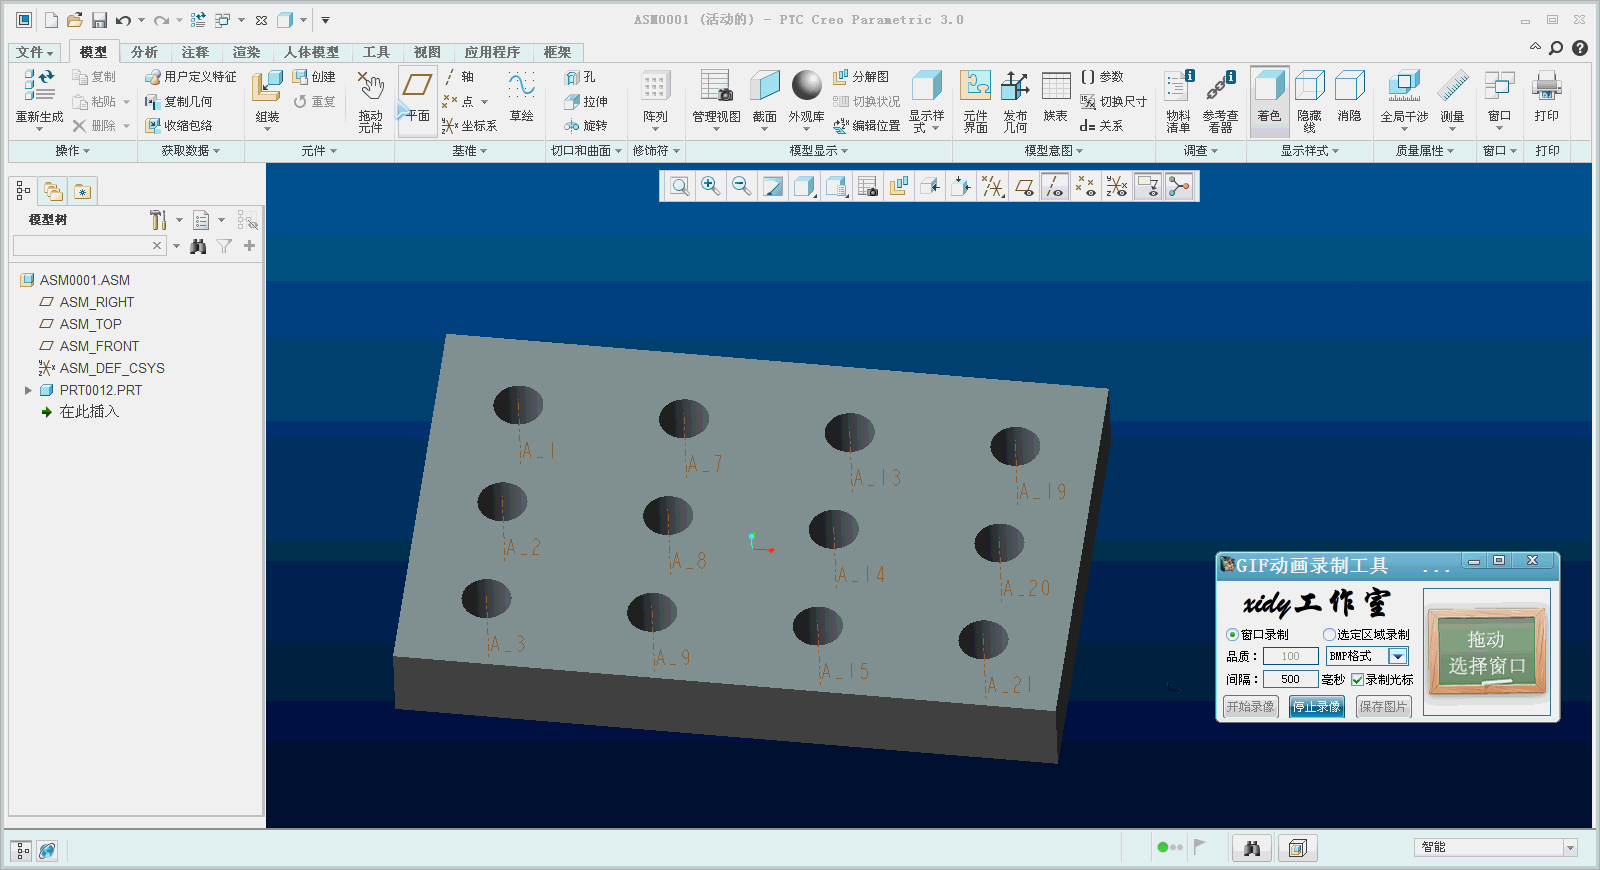The image size is (1600, 870).
Task: Select 窗口录制 radio option
Action: [x=1233, y=635]
